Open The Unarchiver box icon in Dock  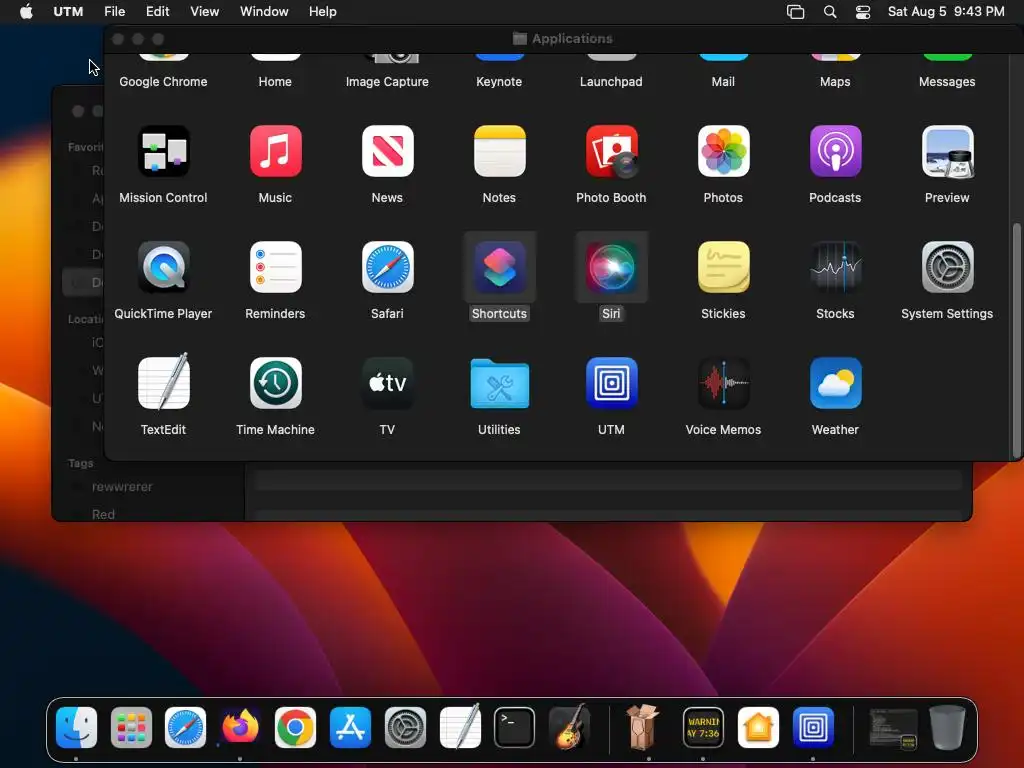coord(642,727)
